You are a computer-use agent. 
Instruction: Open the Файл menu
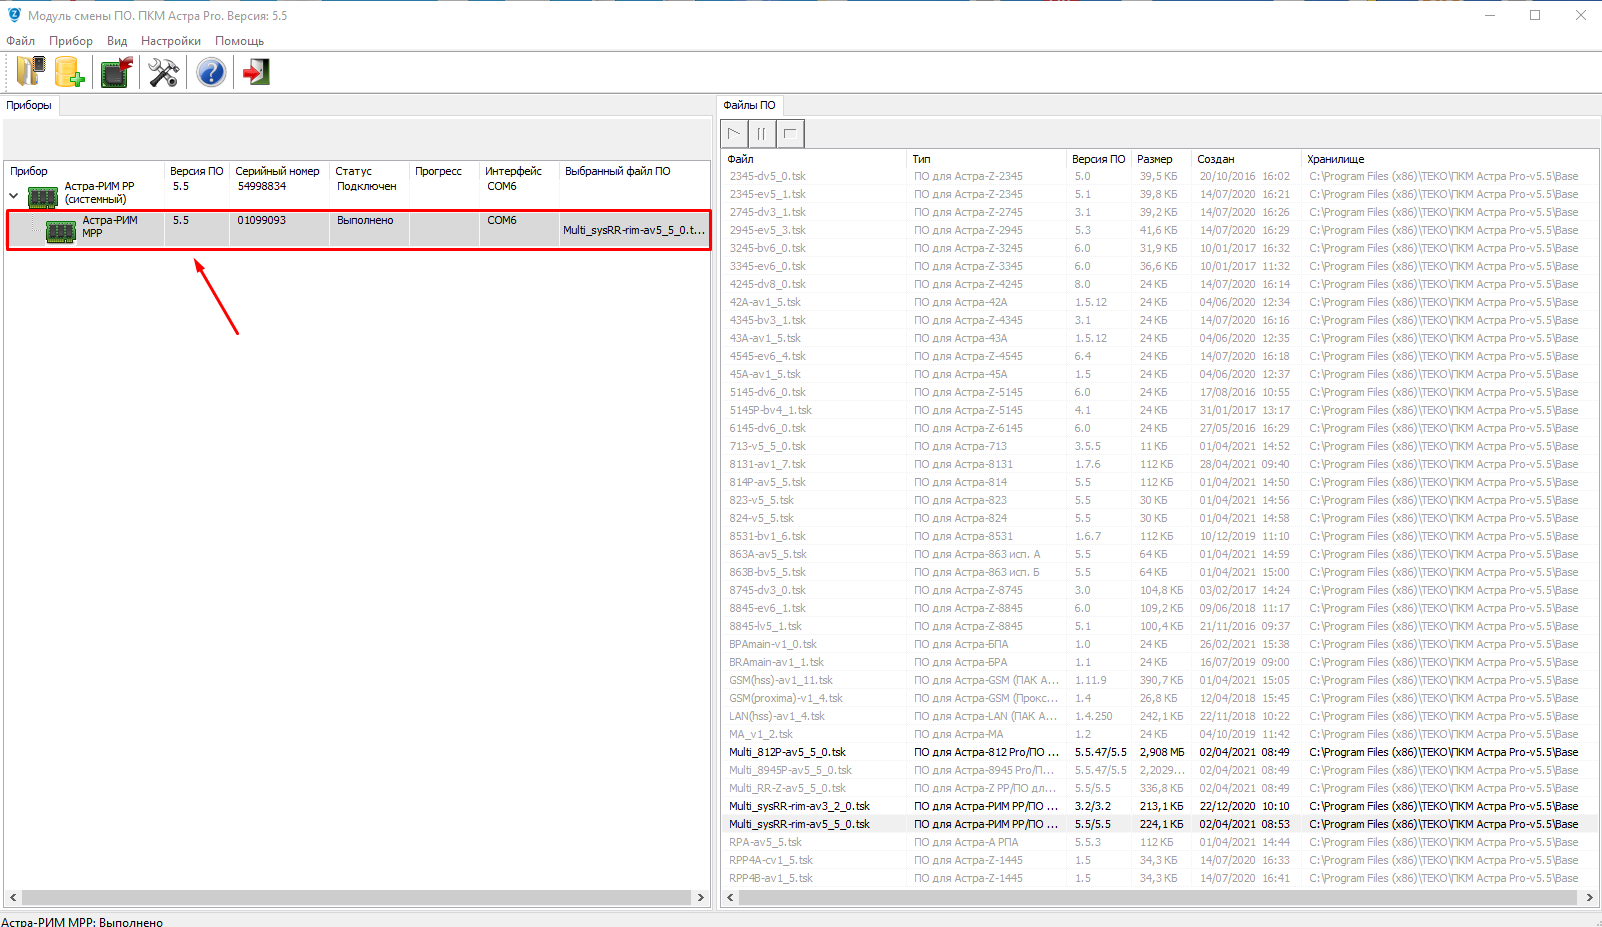(x=20, y=41)
